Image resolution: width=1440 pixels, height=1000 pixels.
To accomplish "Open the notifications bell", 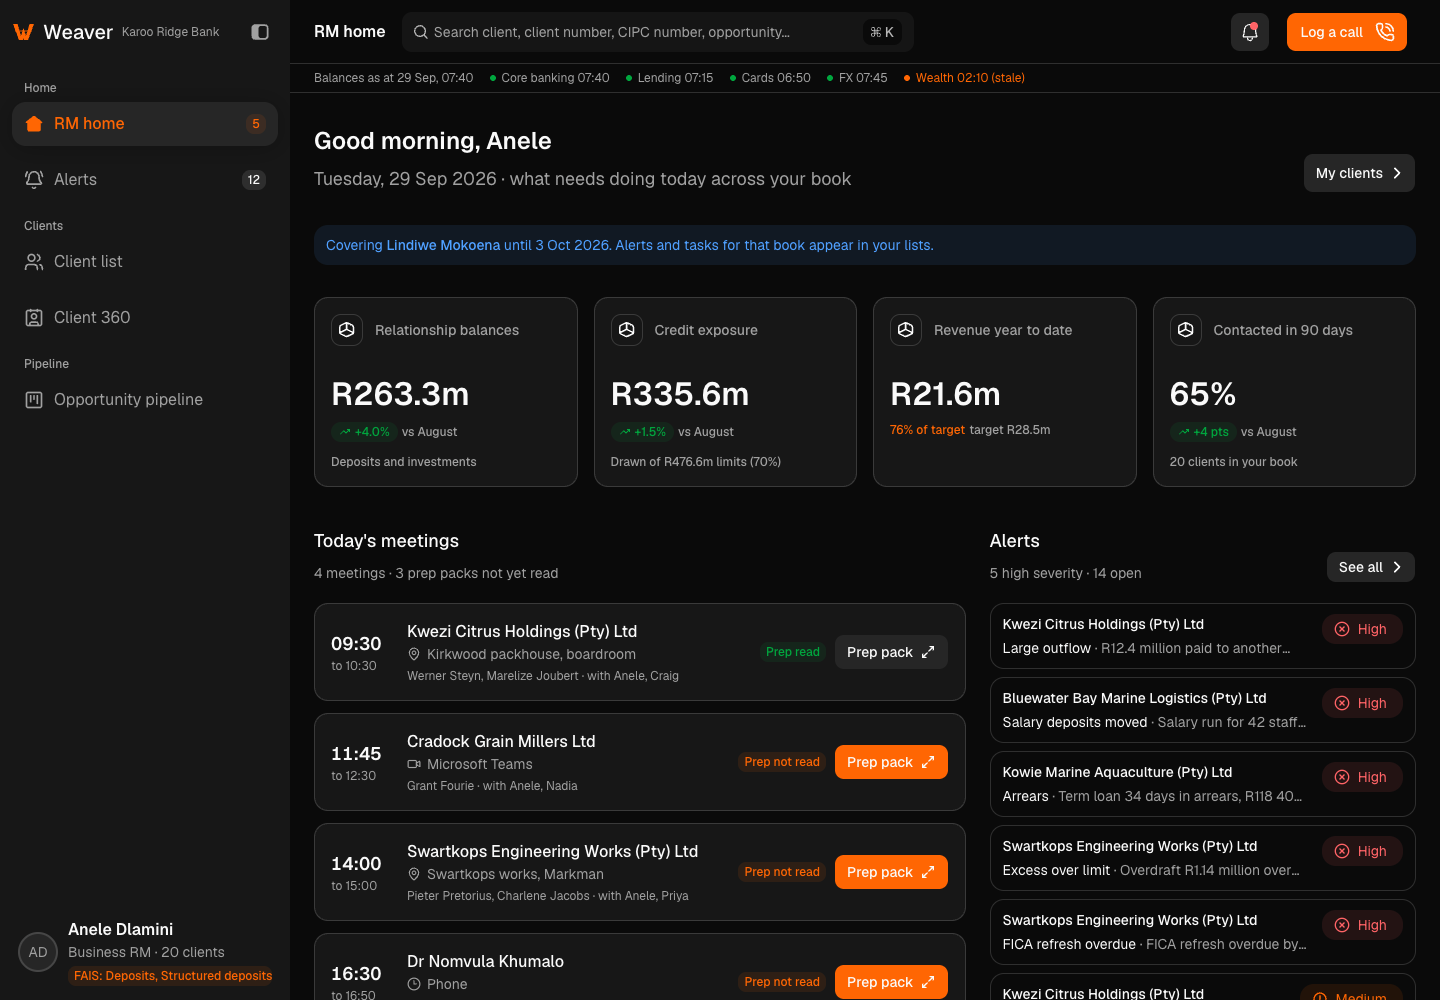I will pos(1250,32).
